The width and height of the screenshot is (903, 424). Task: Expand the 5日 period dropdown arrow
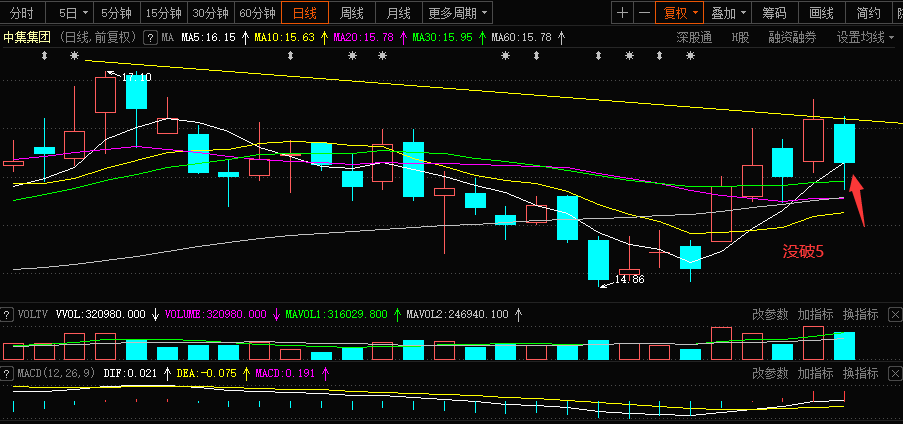84,13
